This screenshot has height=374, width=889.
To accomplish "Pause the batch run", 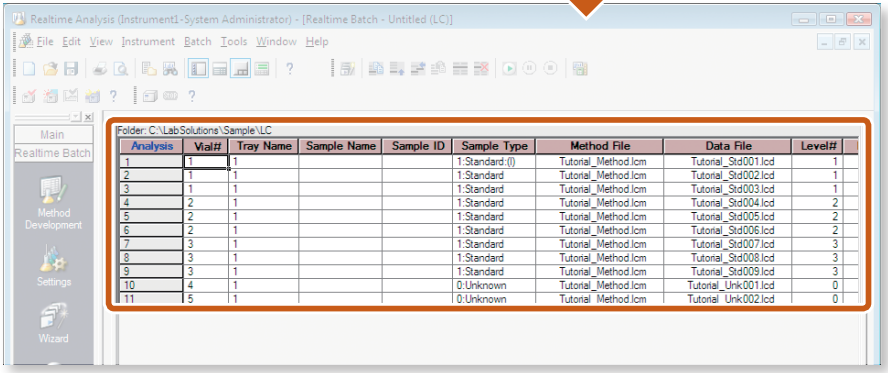I will tap(529, 69).
